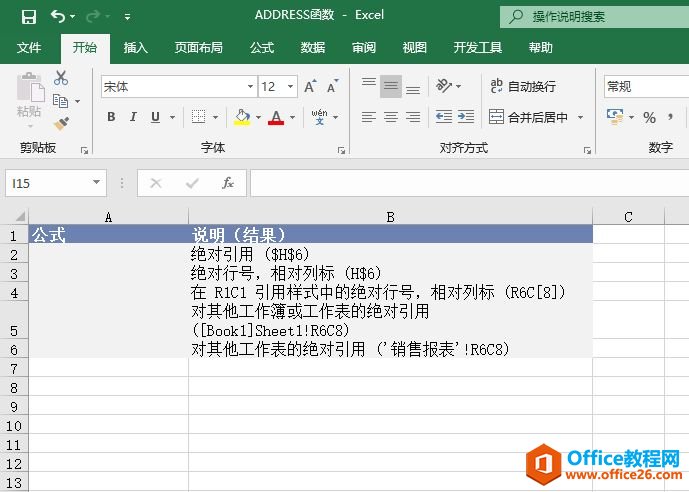Open the borders dropdown arrow
Image resolution: width=689 pixels, height=492 pixels.
215,117
